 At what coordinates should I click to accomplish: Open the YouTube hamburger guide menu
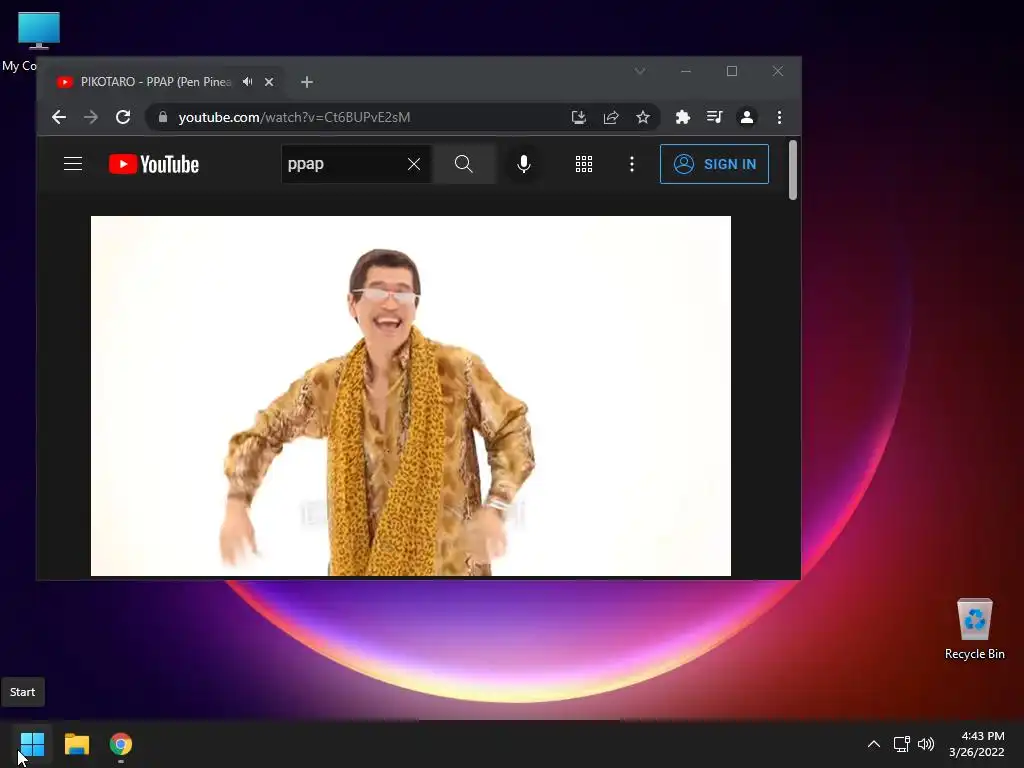tap(73, 164)
